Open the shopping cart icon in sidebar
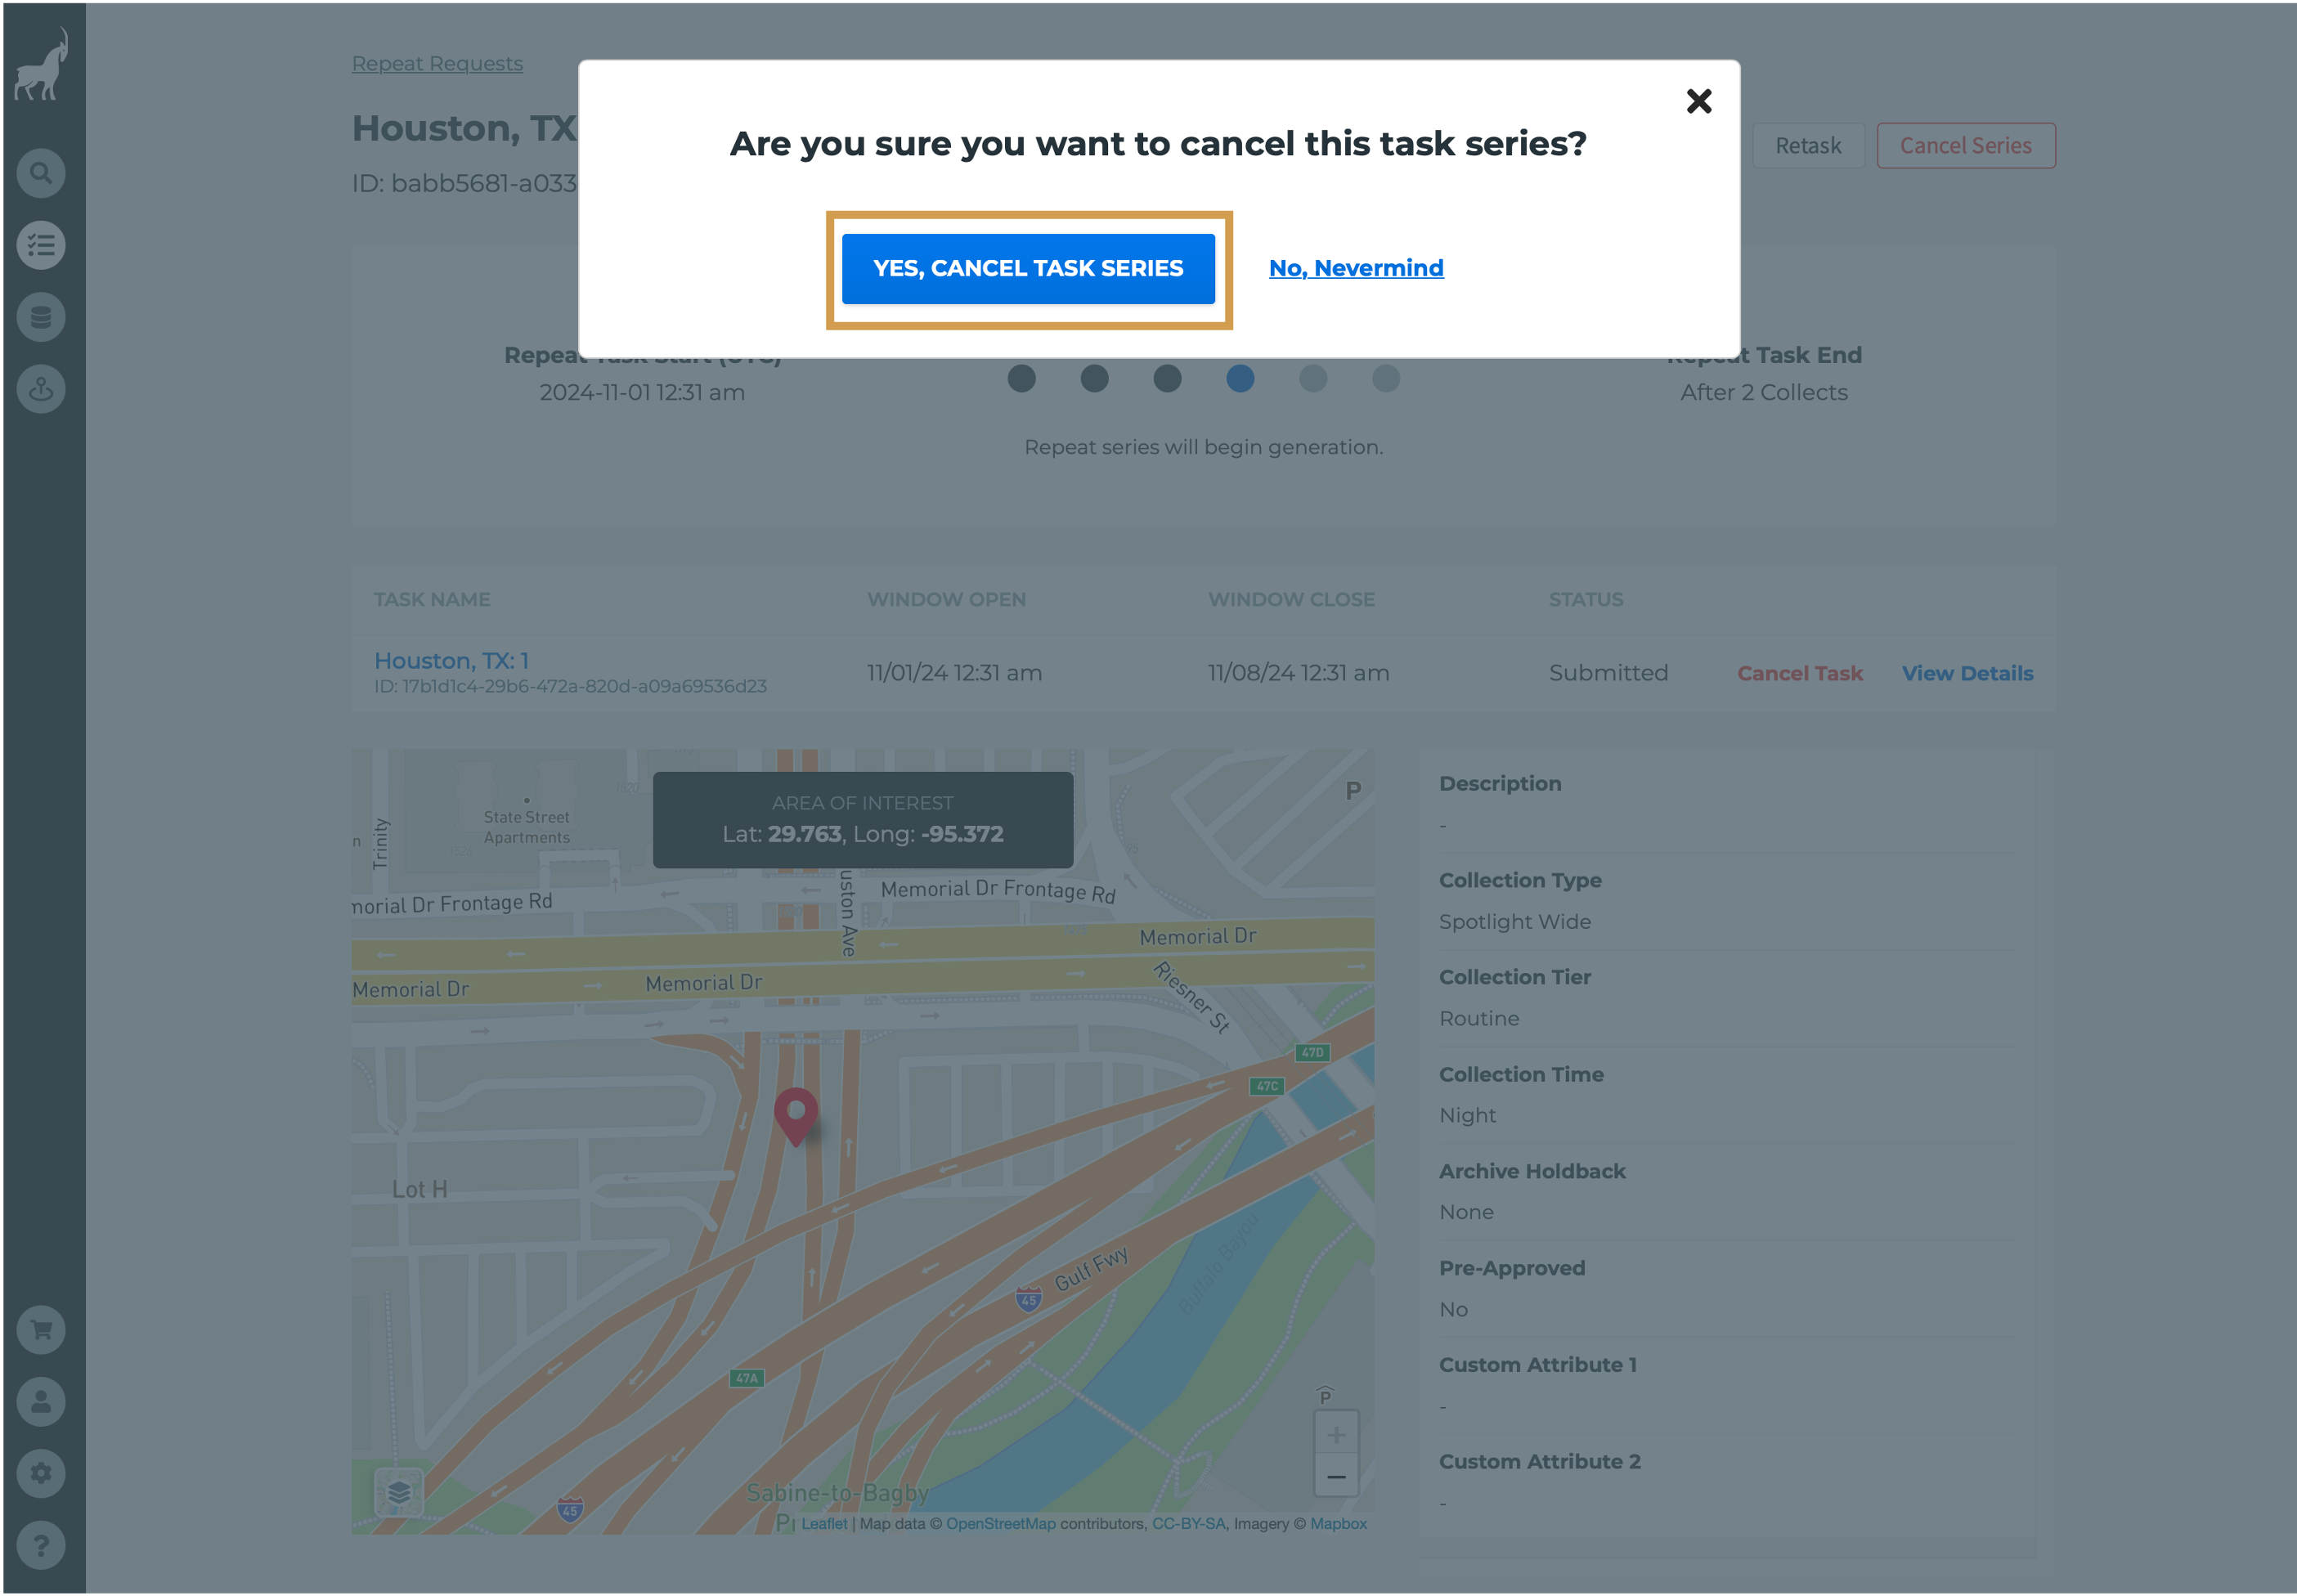This screenshot has height=1596, width=2297. click(41, 1329)
